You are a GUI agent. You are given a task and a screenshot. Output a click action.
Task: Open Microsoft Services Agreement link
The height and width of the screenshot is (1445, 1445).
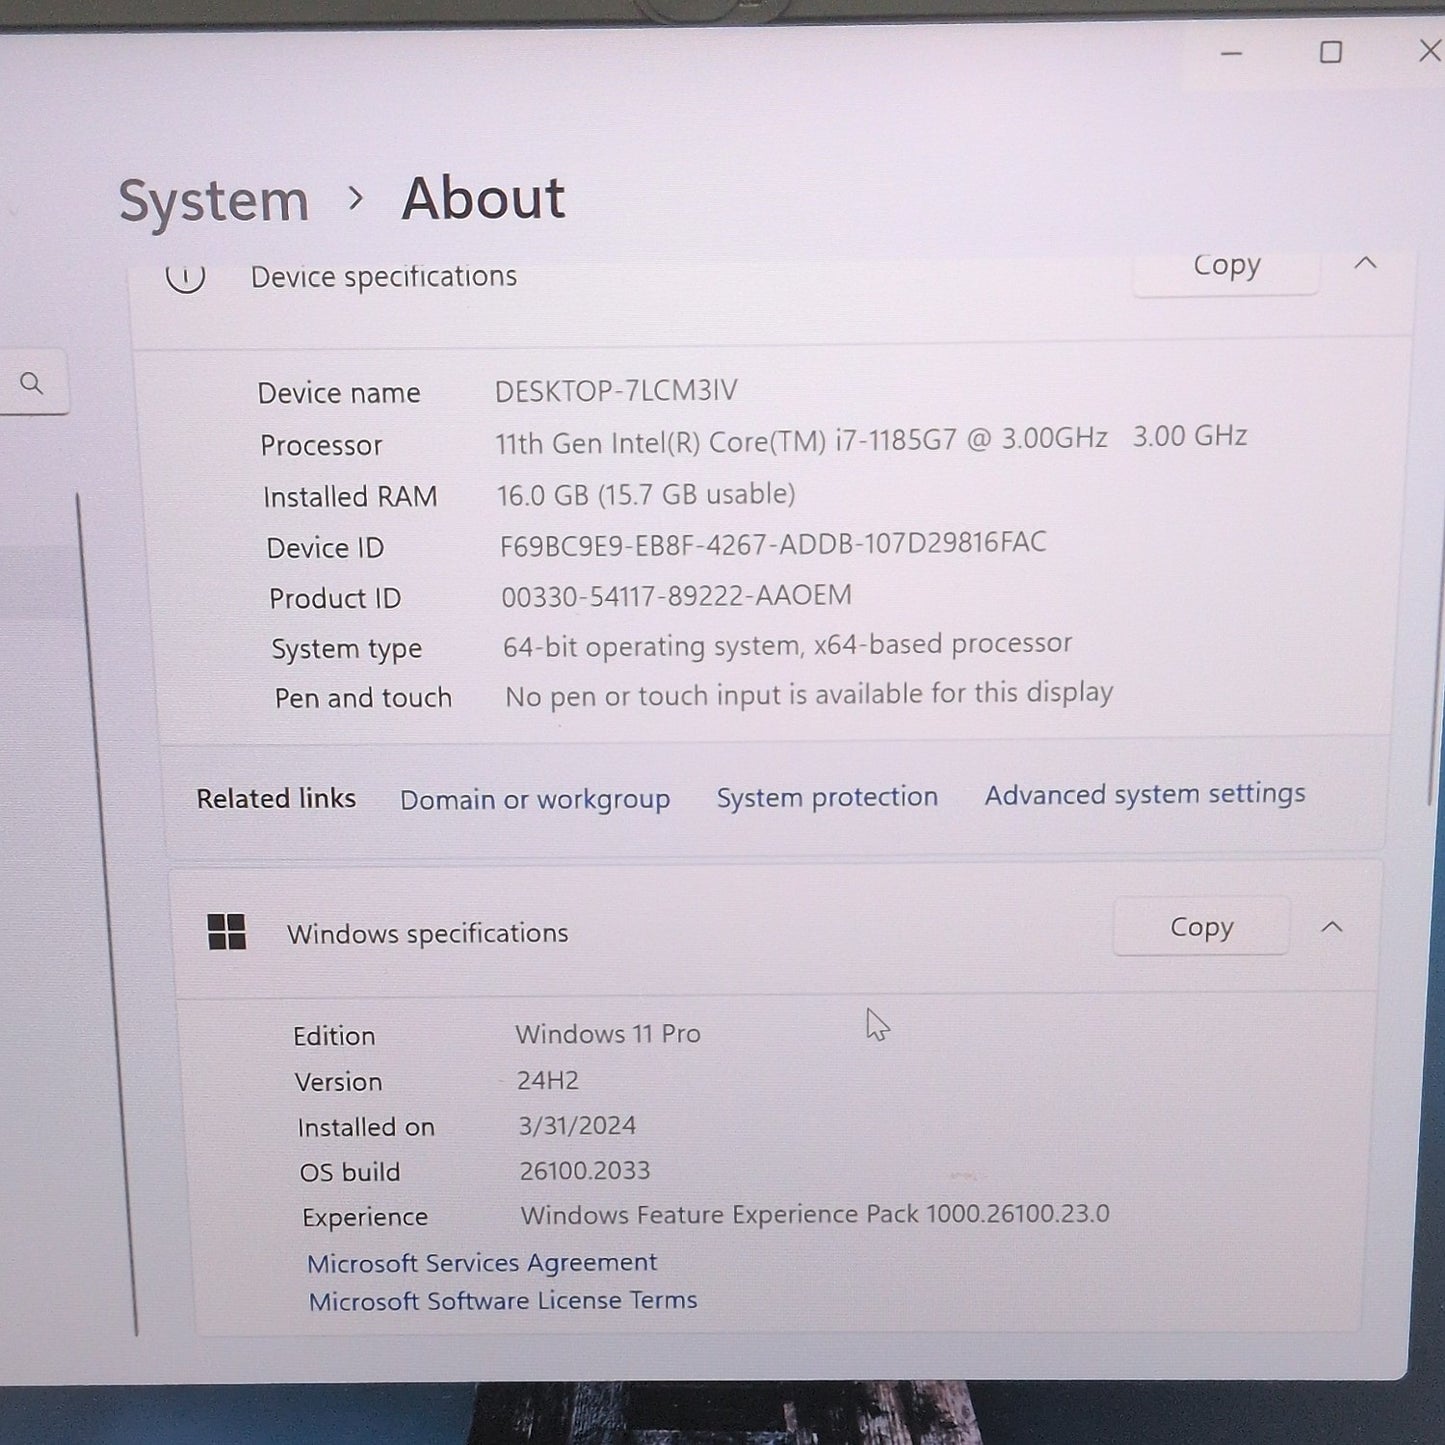[482, 1263]
